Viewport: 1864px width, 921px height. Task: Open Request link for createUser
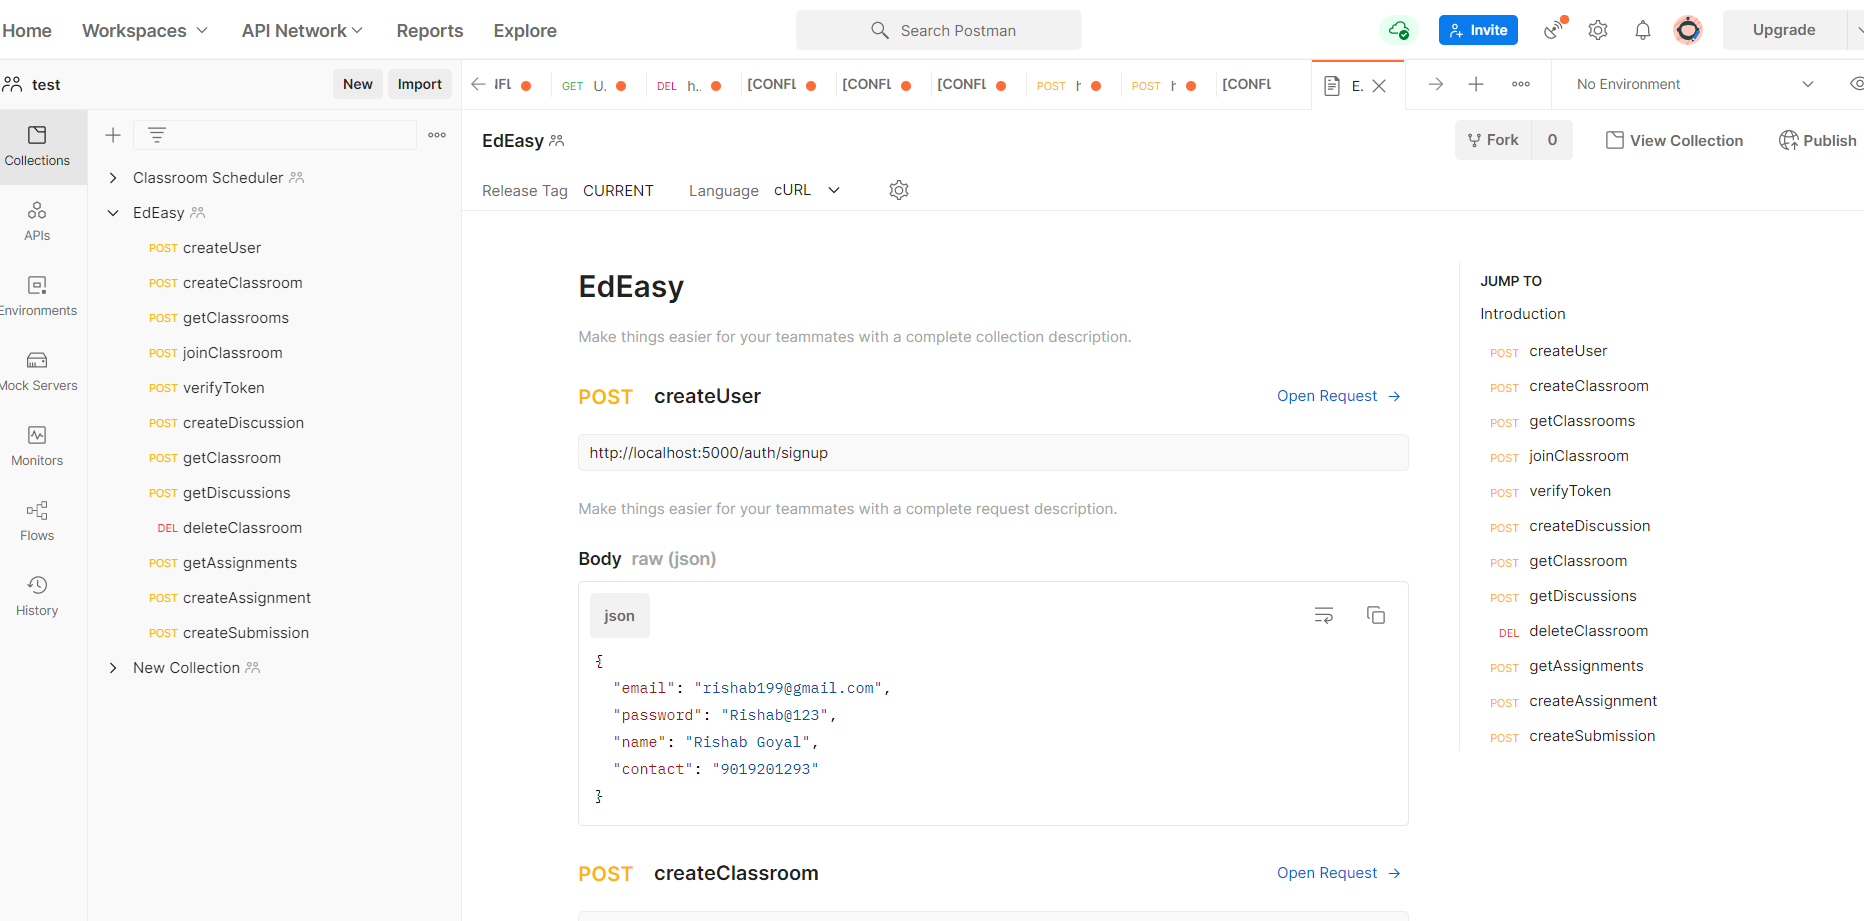tap(1339, 396)
